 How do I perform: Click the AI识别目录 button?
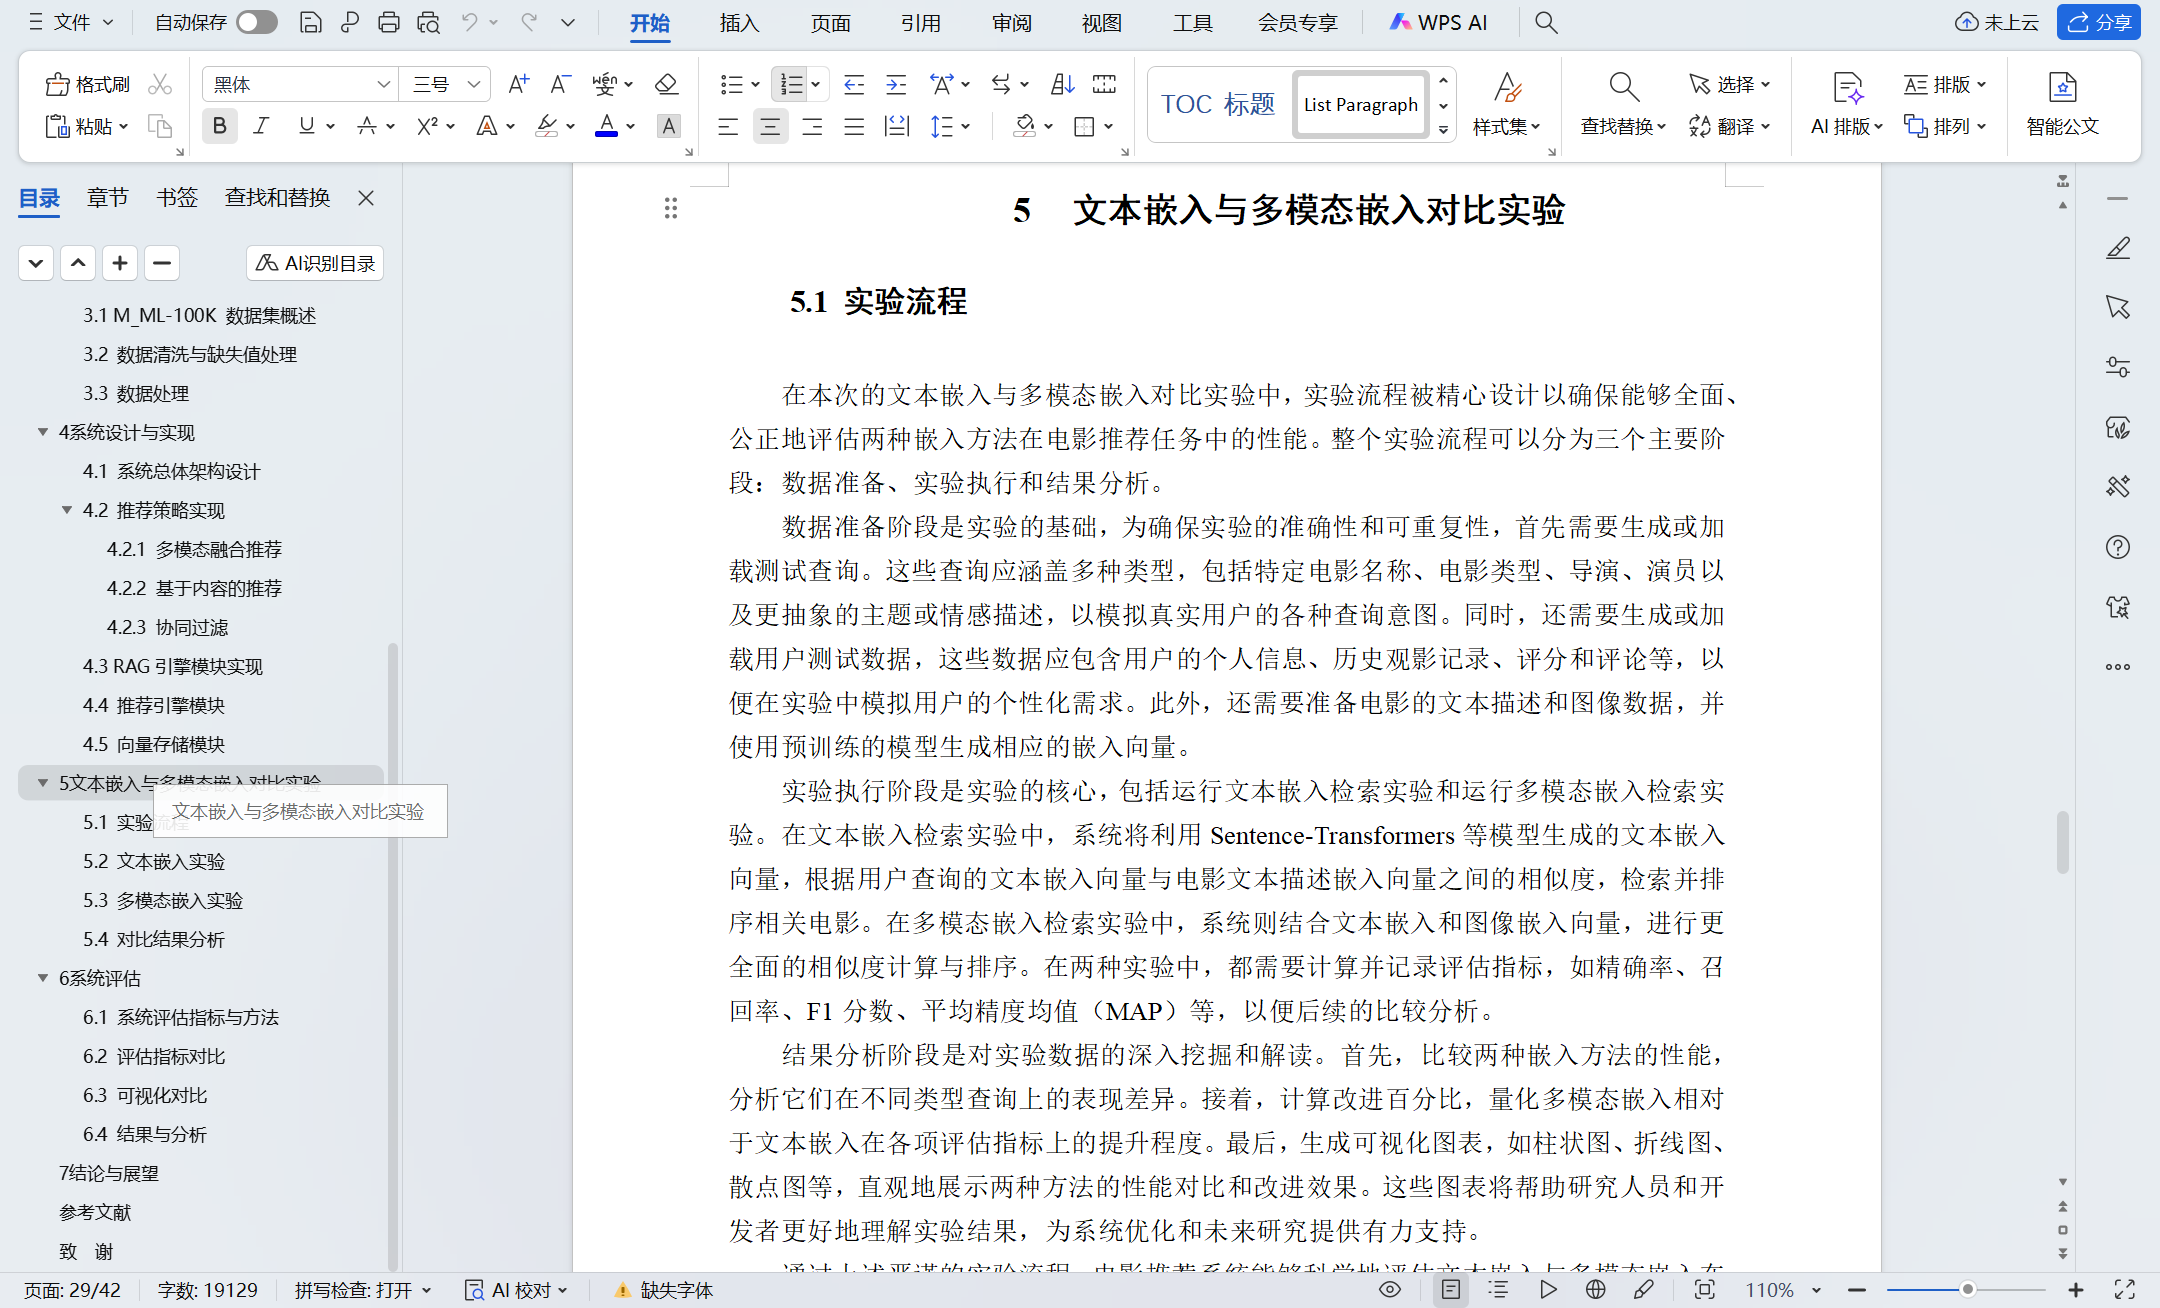(315, 263)
